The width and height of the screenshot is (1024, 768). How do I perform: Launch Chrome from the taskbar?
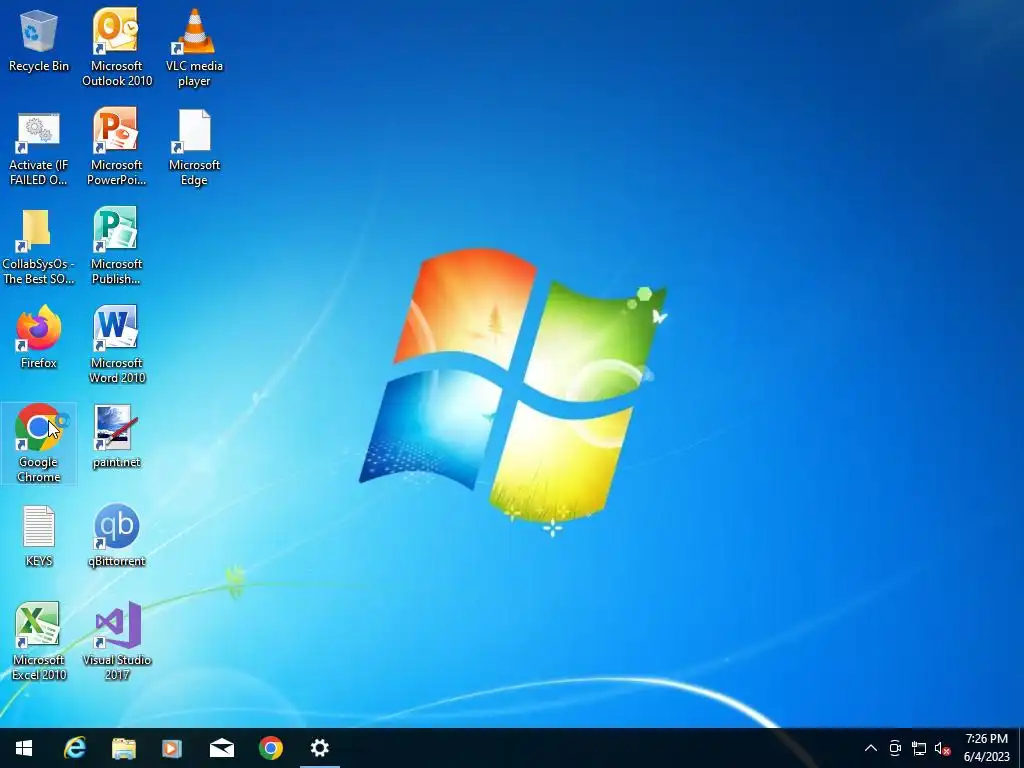tap(270, 748)
